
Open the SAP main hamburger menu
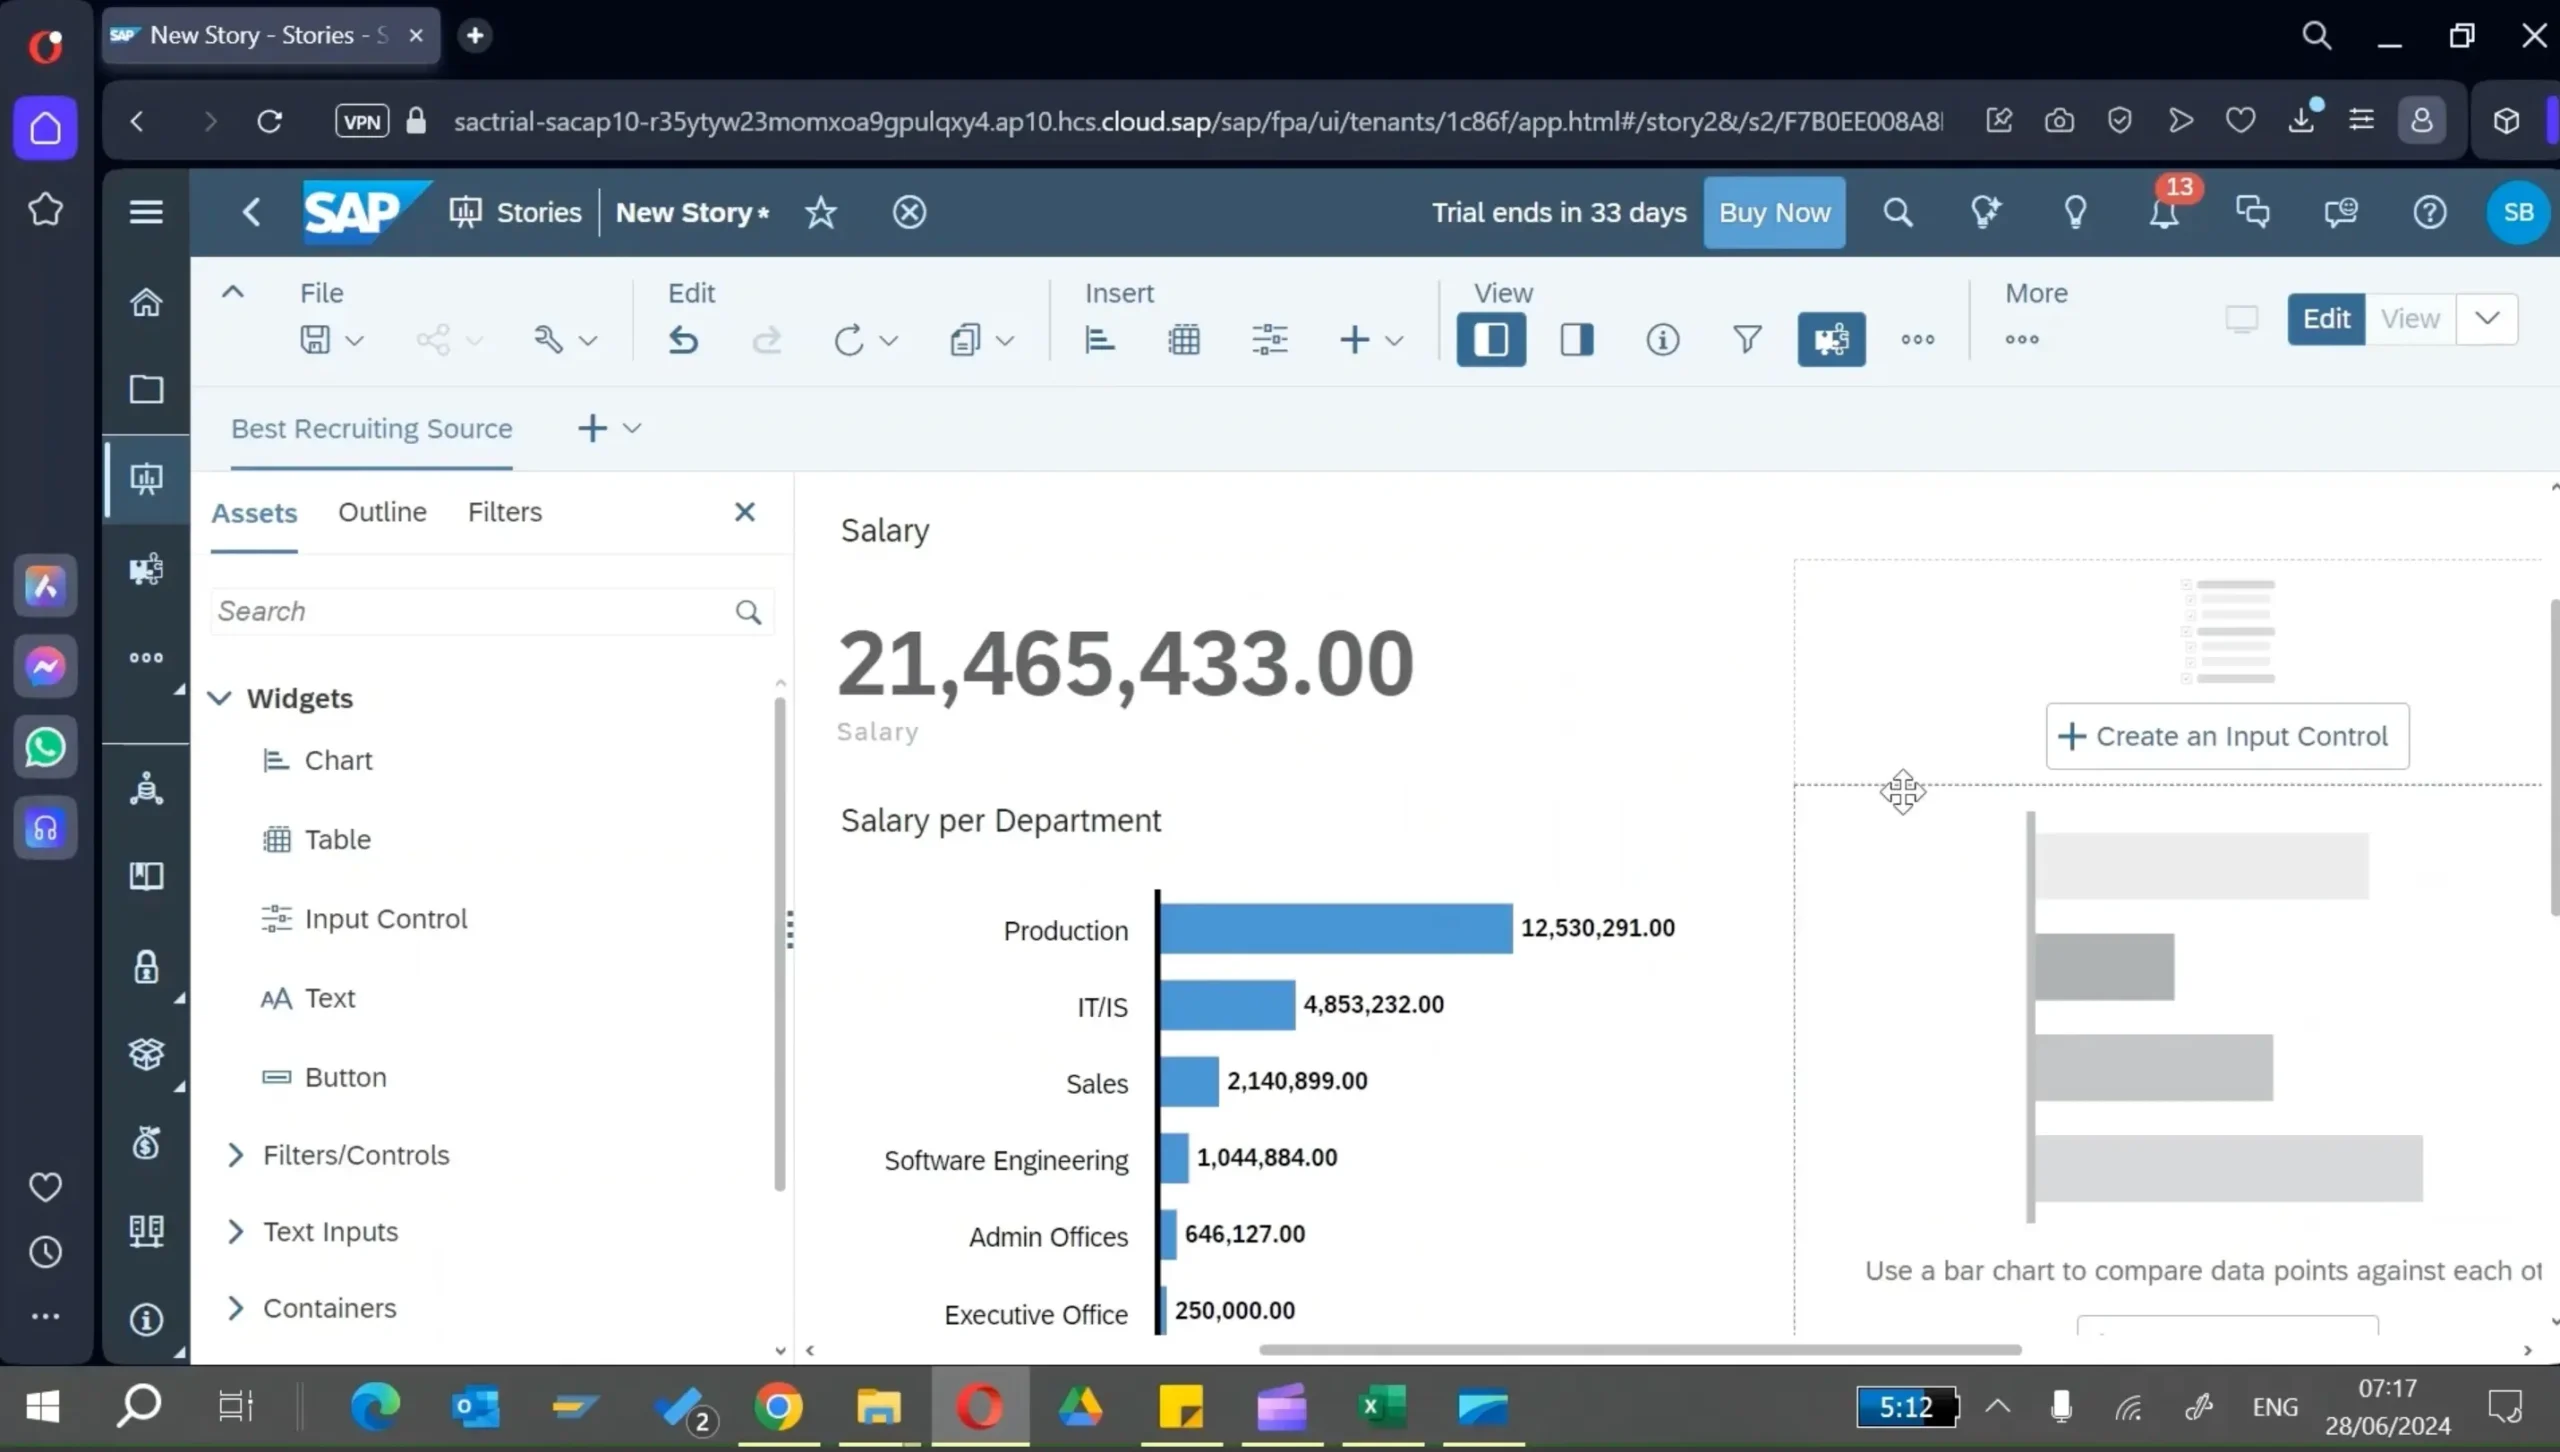[146, 212]
